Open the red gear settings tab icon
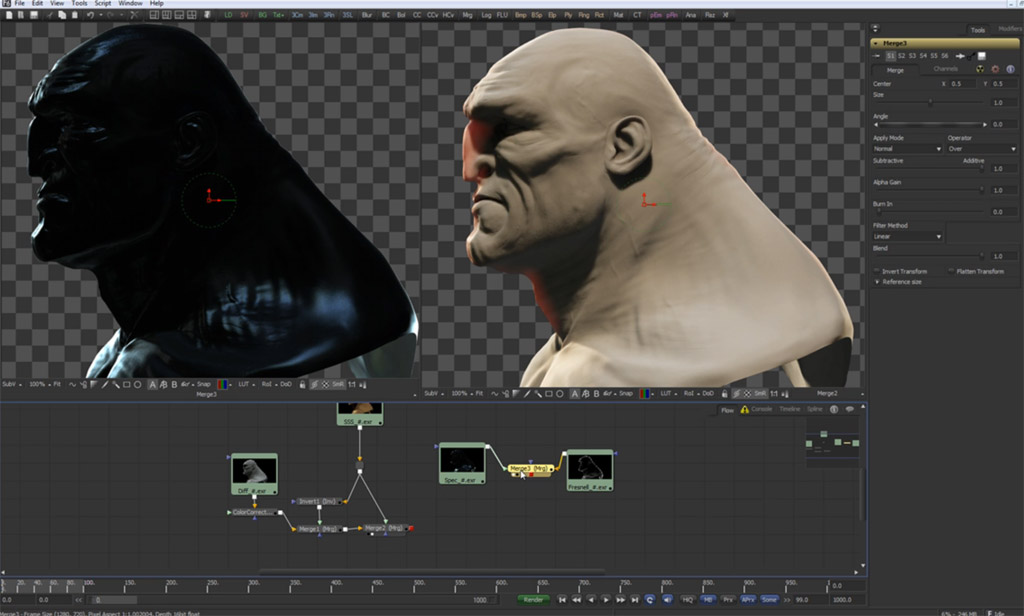Screen dimensions: 1024x616 pos(995,69)
